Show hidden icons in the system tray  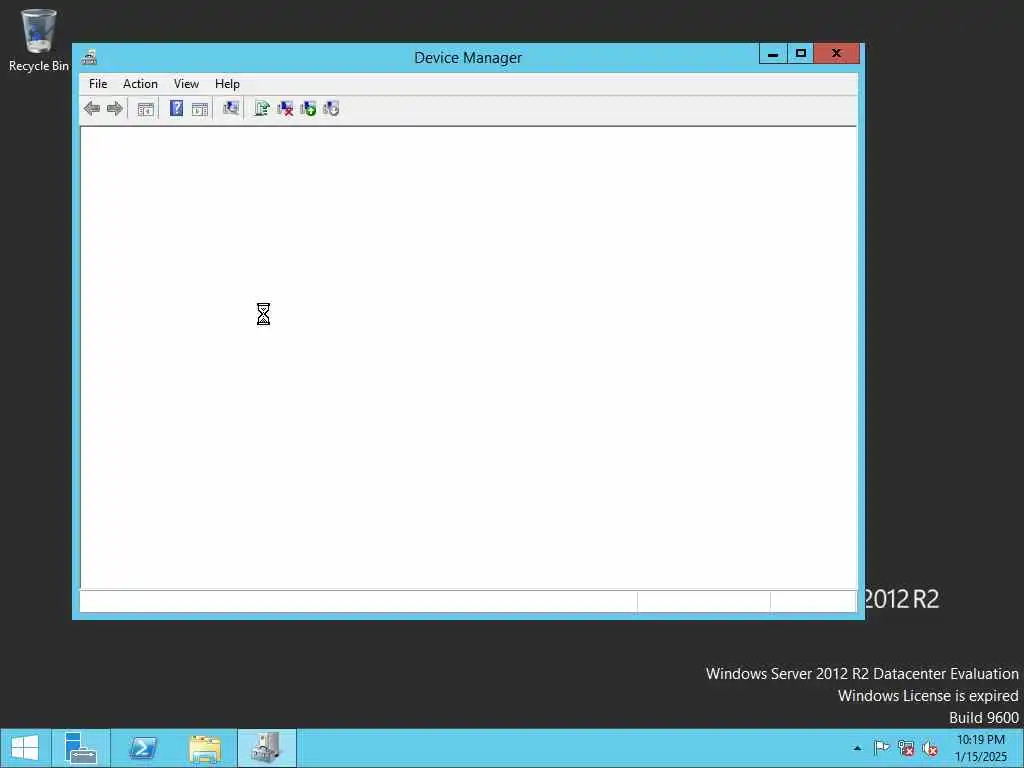[857, 748]
